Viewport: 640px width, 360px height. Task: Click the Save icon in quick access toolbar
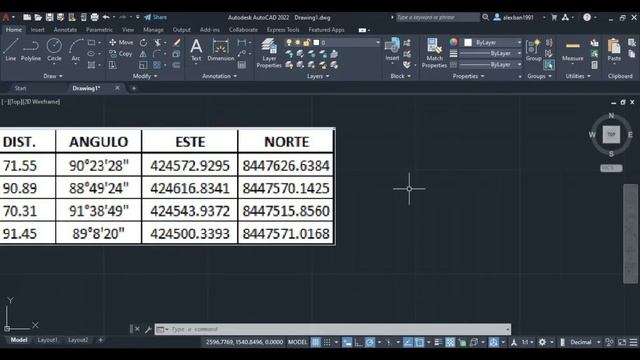tap(49, 17)
